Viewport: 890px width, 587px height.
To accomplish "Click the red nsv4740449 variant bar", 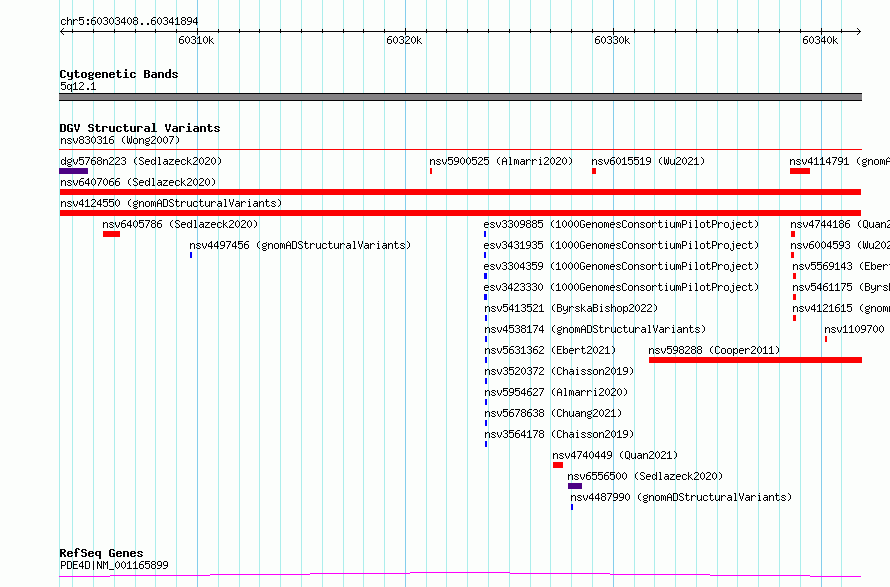I will (x=558, y=465).
